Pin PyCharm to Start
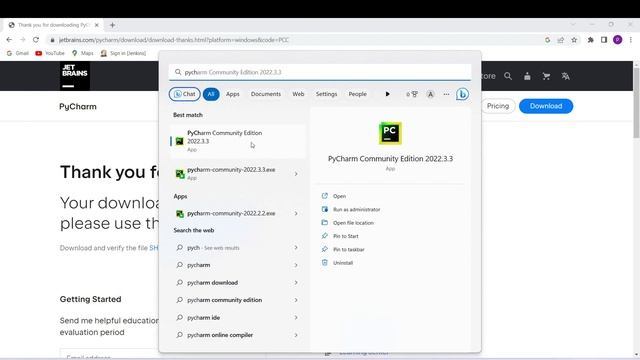The image size is (640, 360). (345, 236)
